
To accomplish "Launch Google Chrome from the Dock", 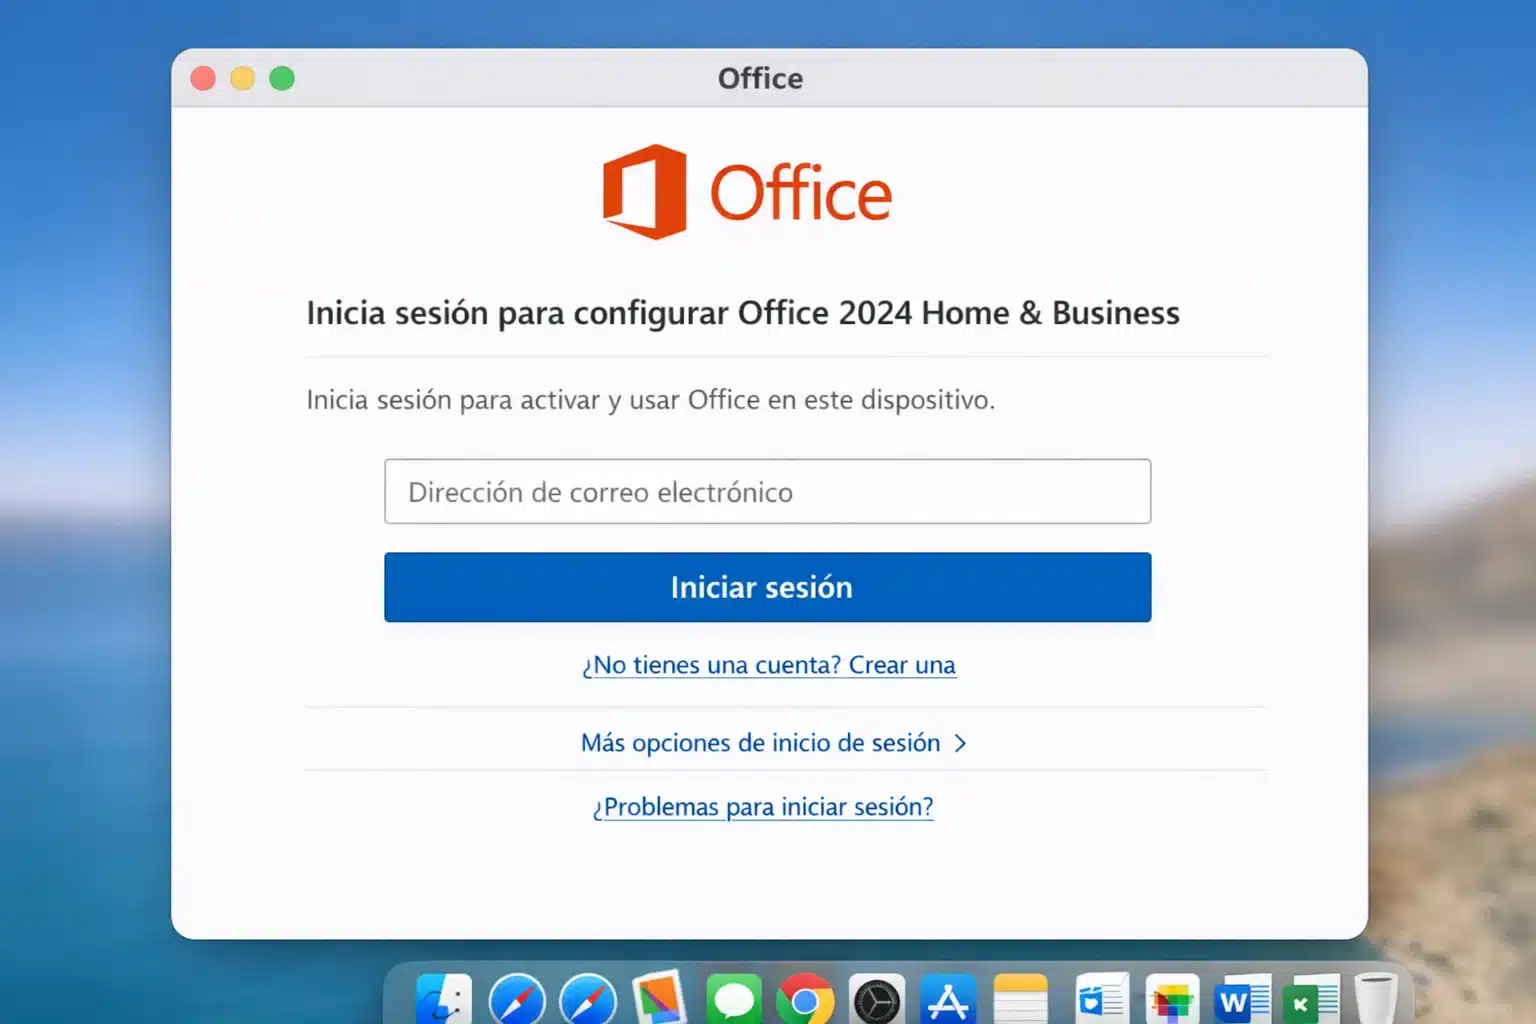I will click(x=805, y=1000).
